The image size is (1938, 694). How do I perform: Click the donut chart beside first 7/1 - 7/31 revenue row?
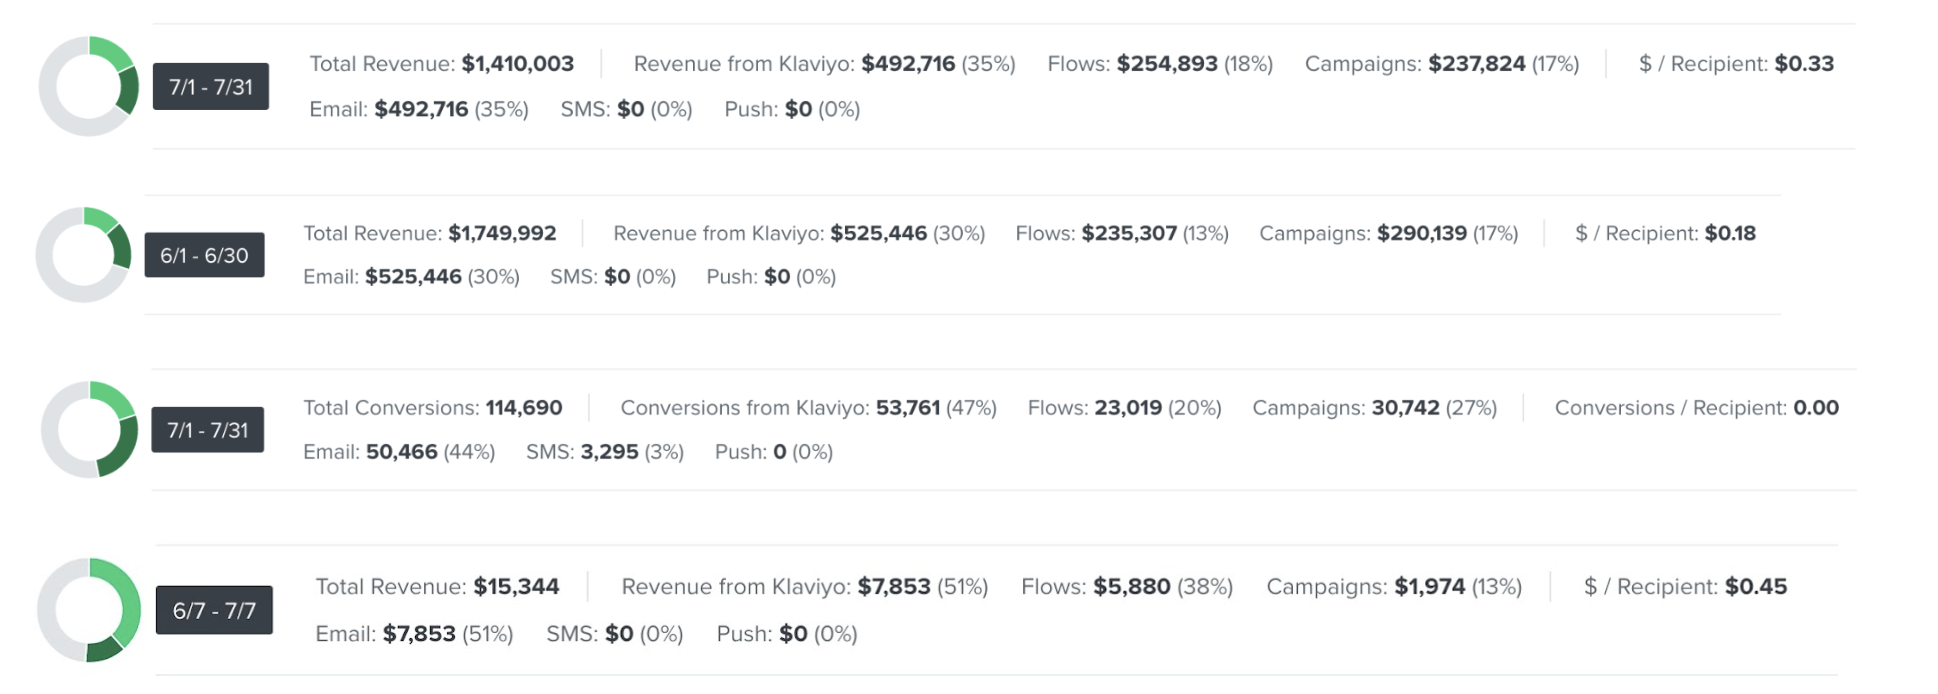89,86
